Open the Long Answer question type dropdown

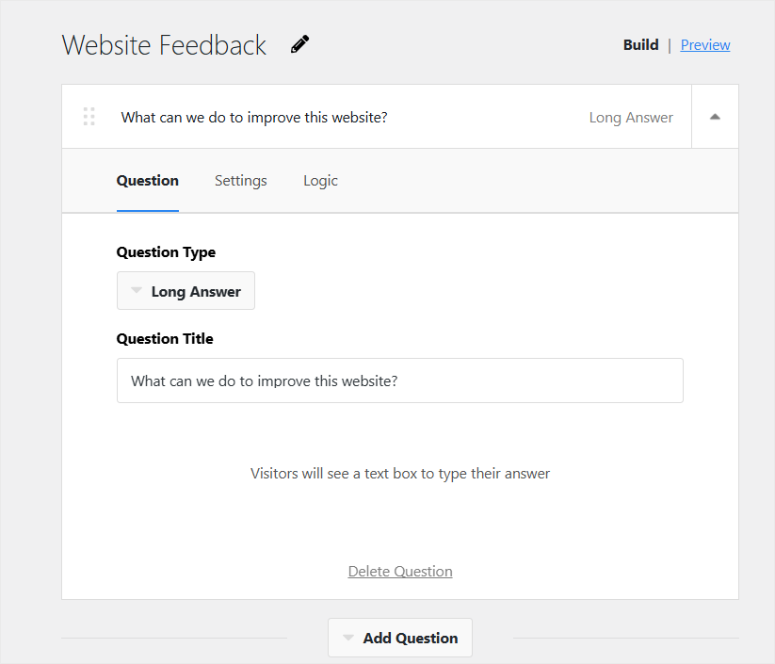tap(186, 291)
